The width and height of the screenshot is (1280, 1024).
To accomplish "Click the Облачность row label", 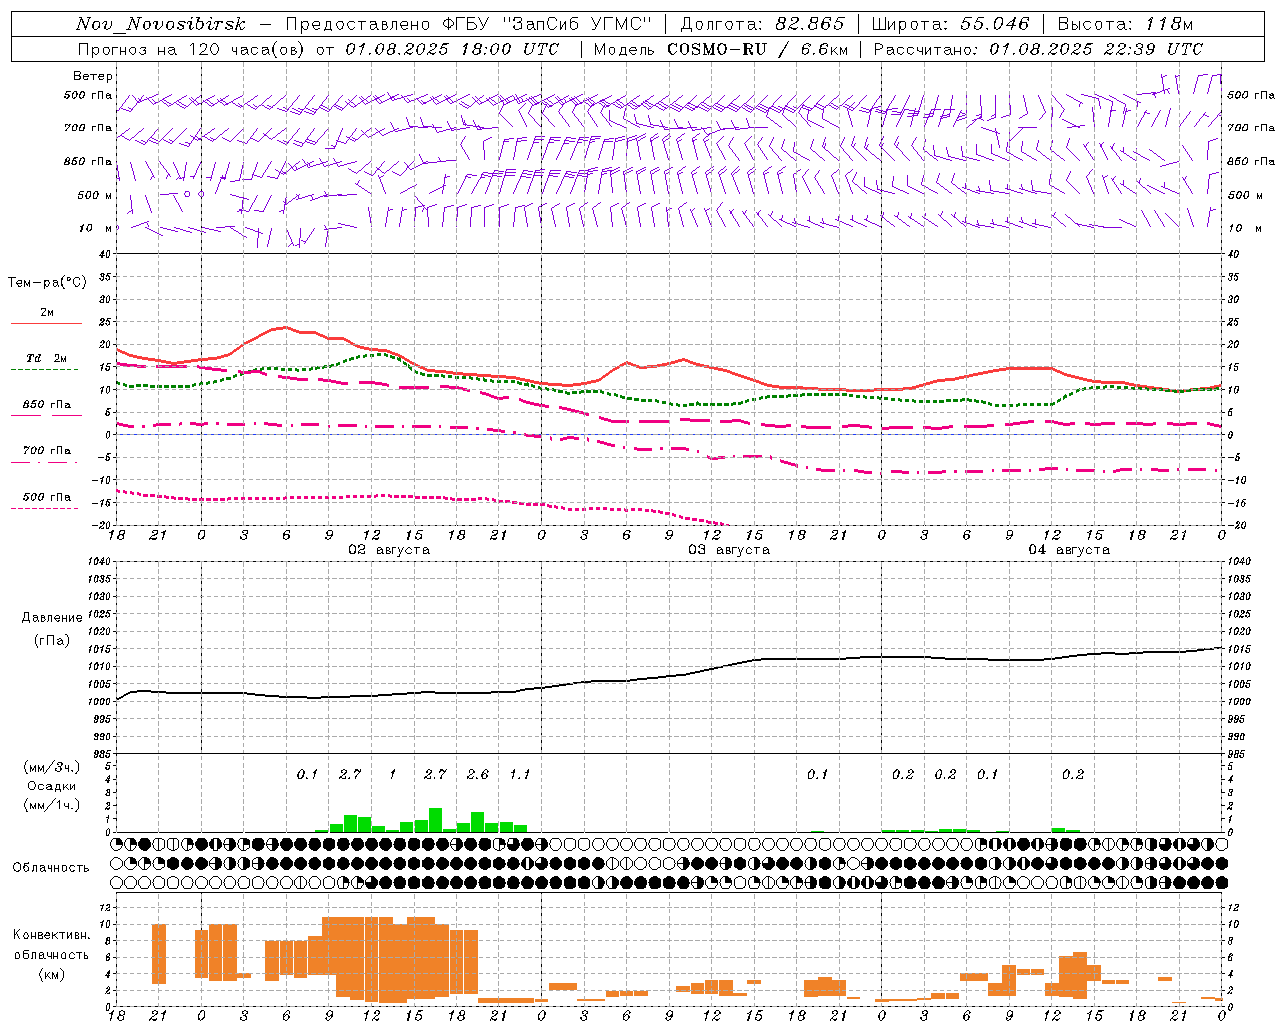I will coord(51,868).
